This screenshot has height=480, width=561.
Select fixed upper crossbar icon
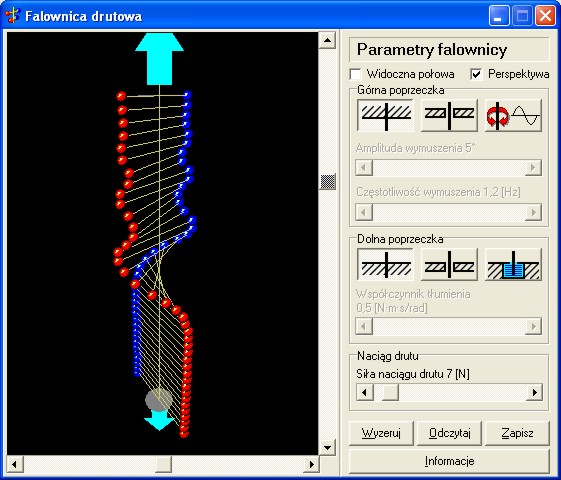point(385,115)
